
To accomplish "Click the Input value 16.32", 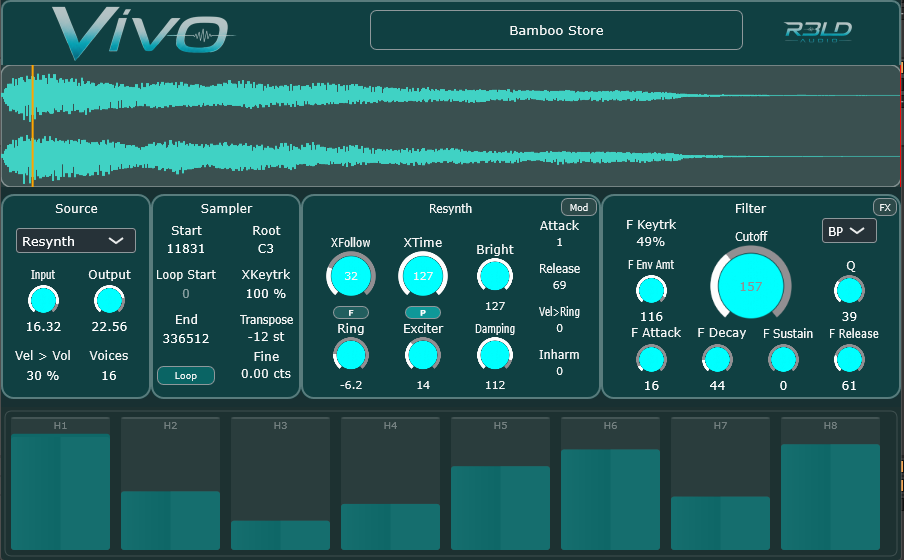I will 43,326.
